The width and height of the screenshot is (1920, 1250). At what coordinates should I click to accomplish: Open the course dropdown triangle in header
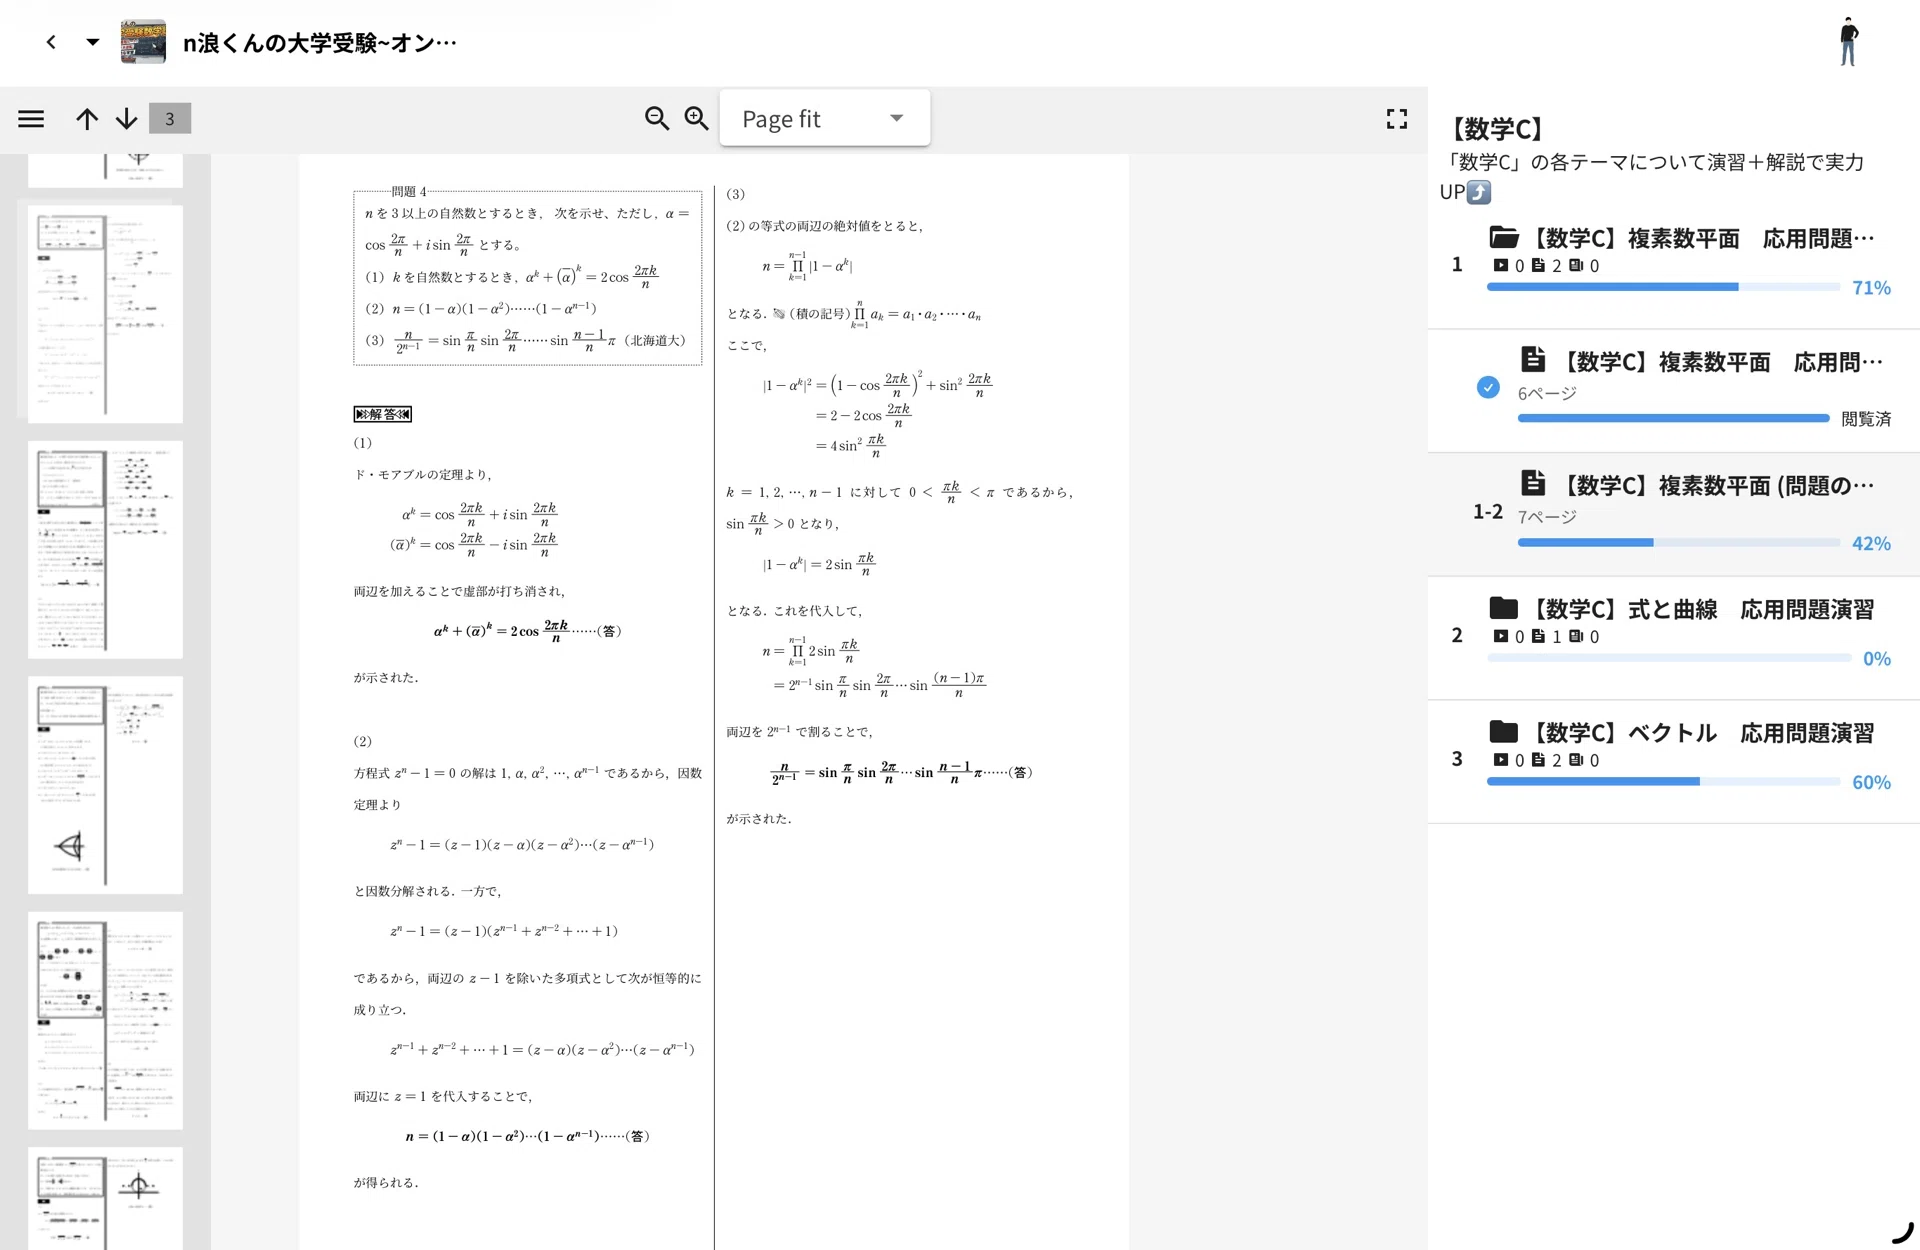(x=92, y=42)
